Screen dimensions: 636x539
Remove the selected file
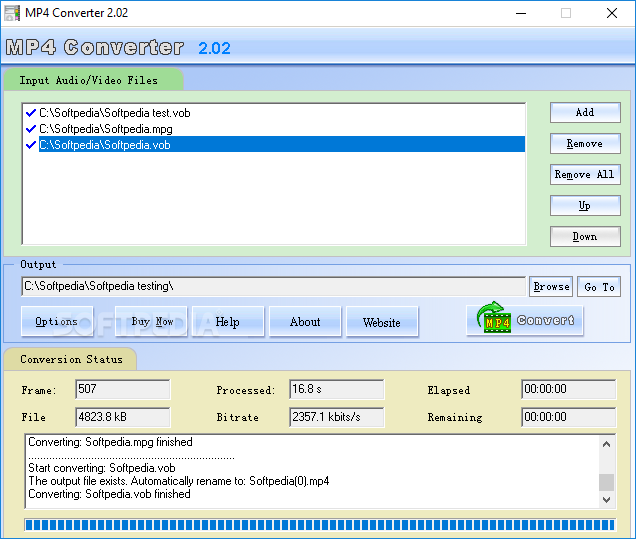point(585,144)
